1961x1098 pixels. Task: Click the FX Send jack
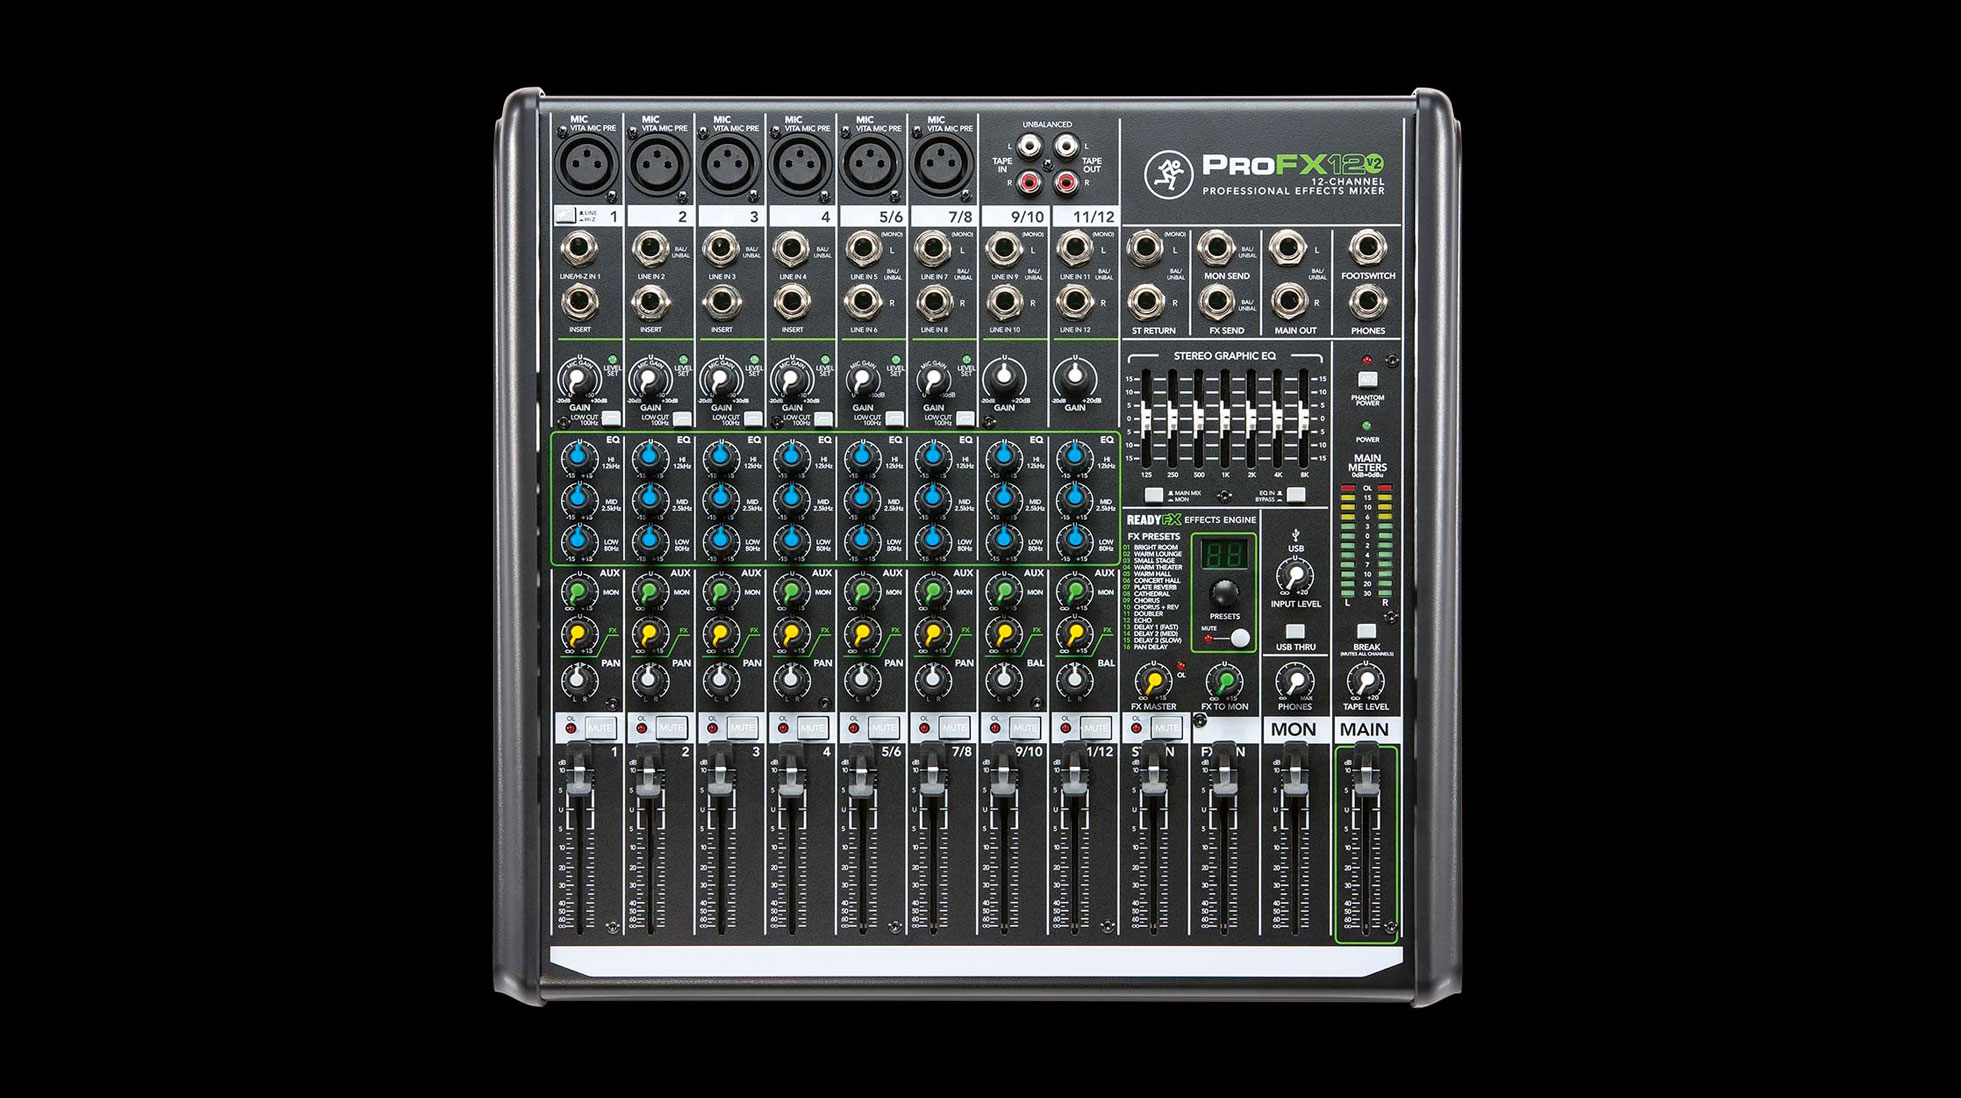point(1217,303)
